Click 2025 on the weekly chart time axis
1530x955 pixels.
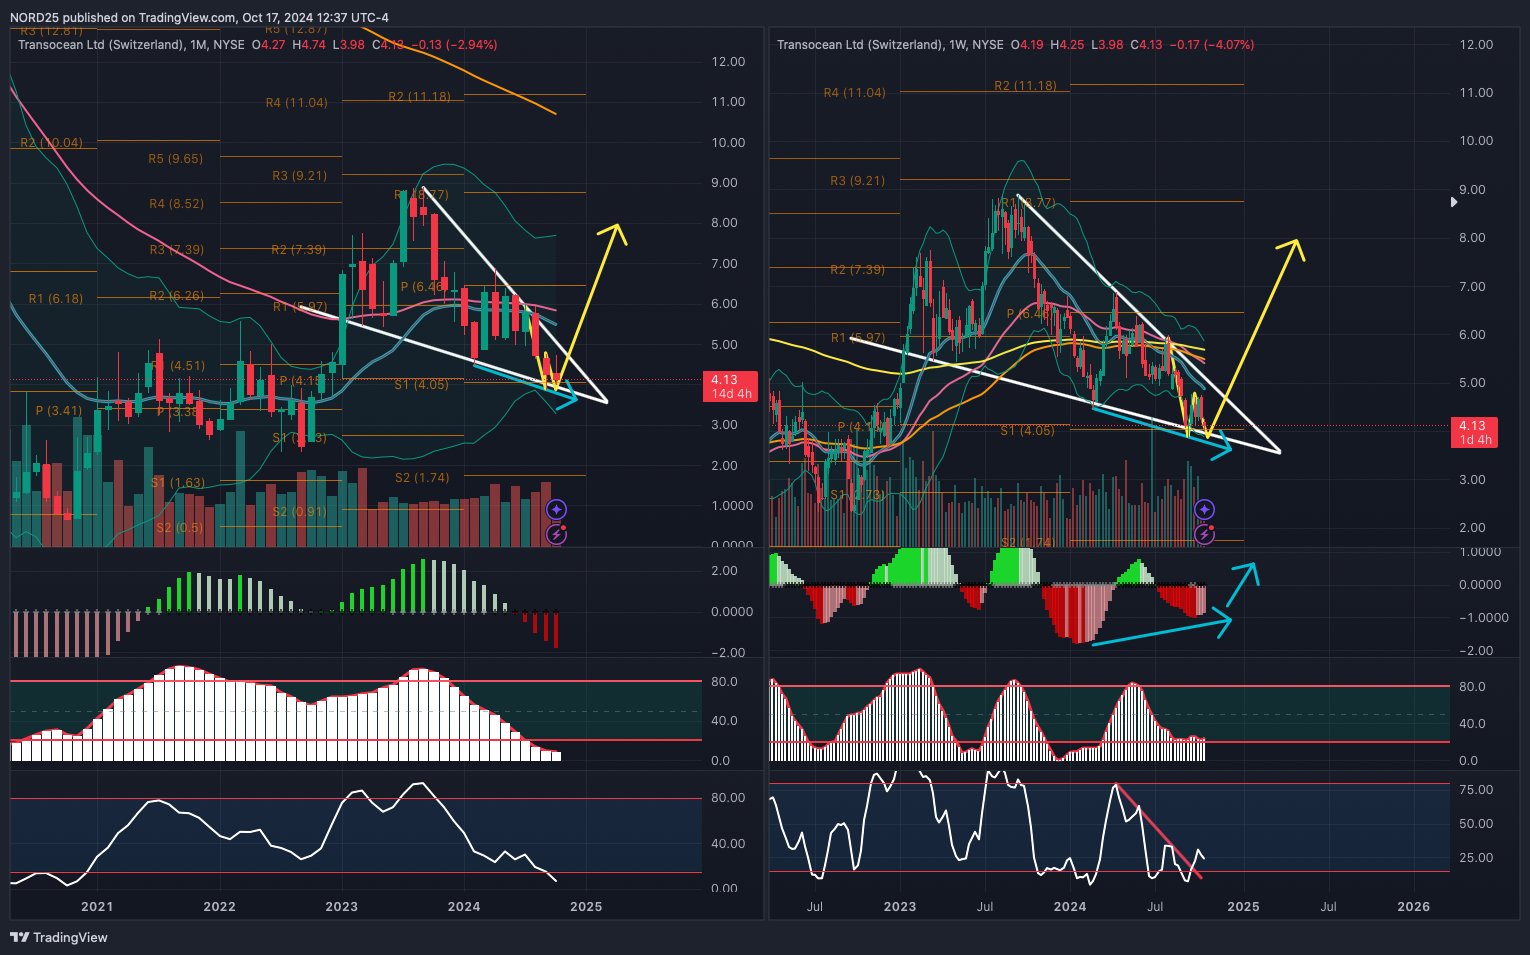click(1243, 907)
